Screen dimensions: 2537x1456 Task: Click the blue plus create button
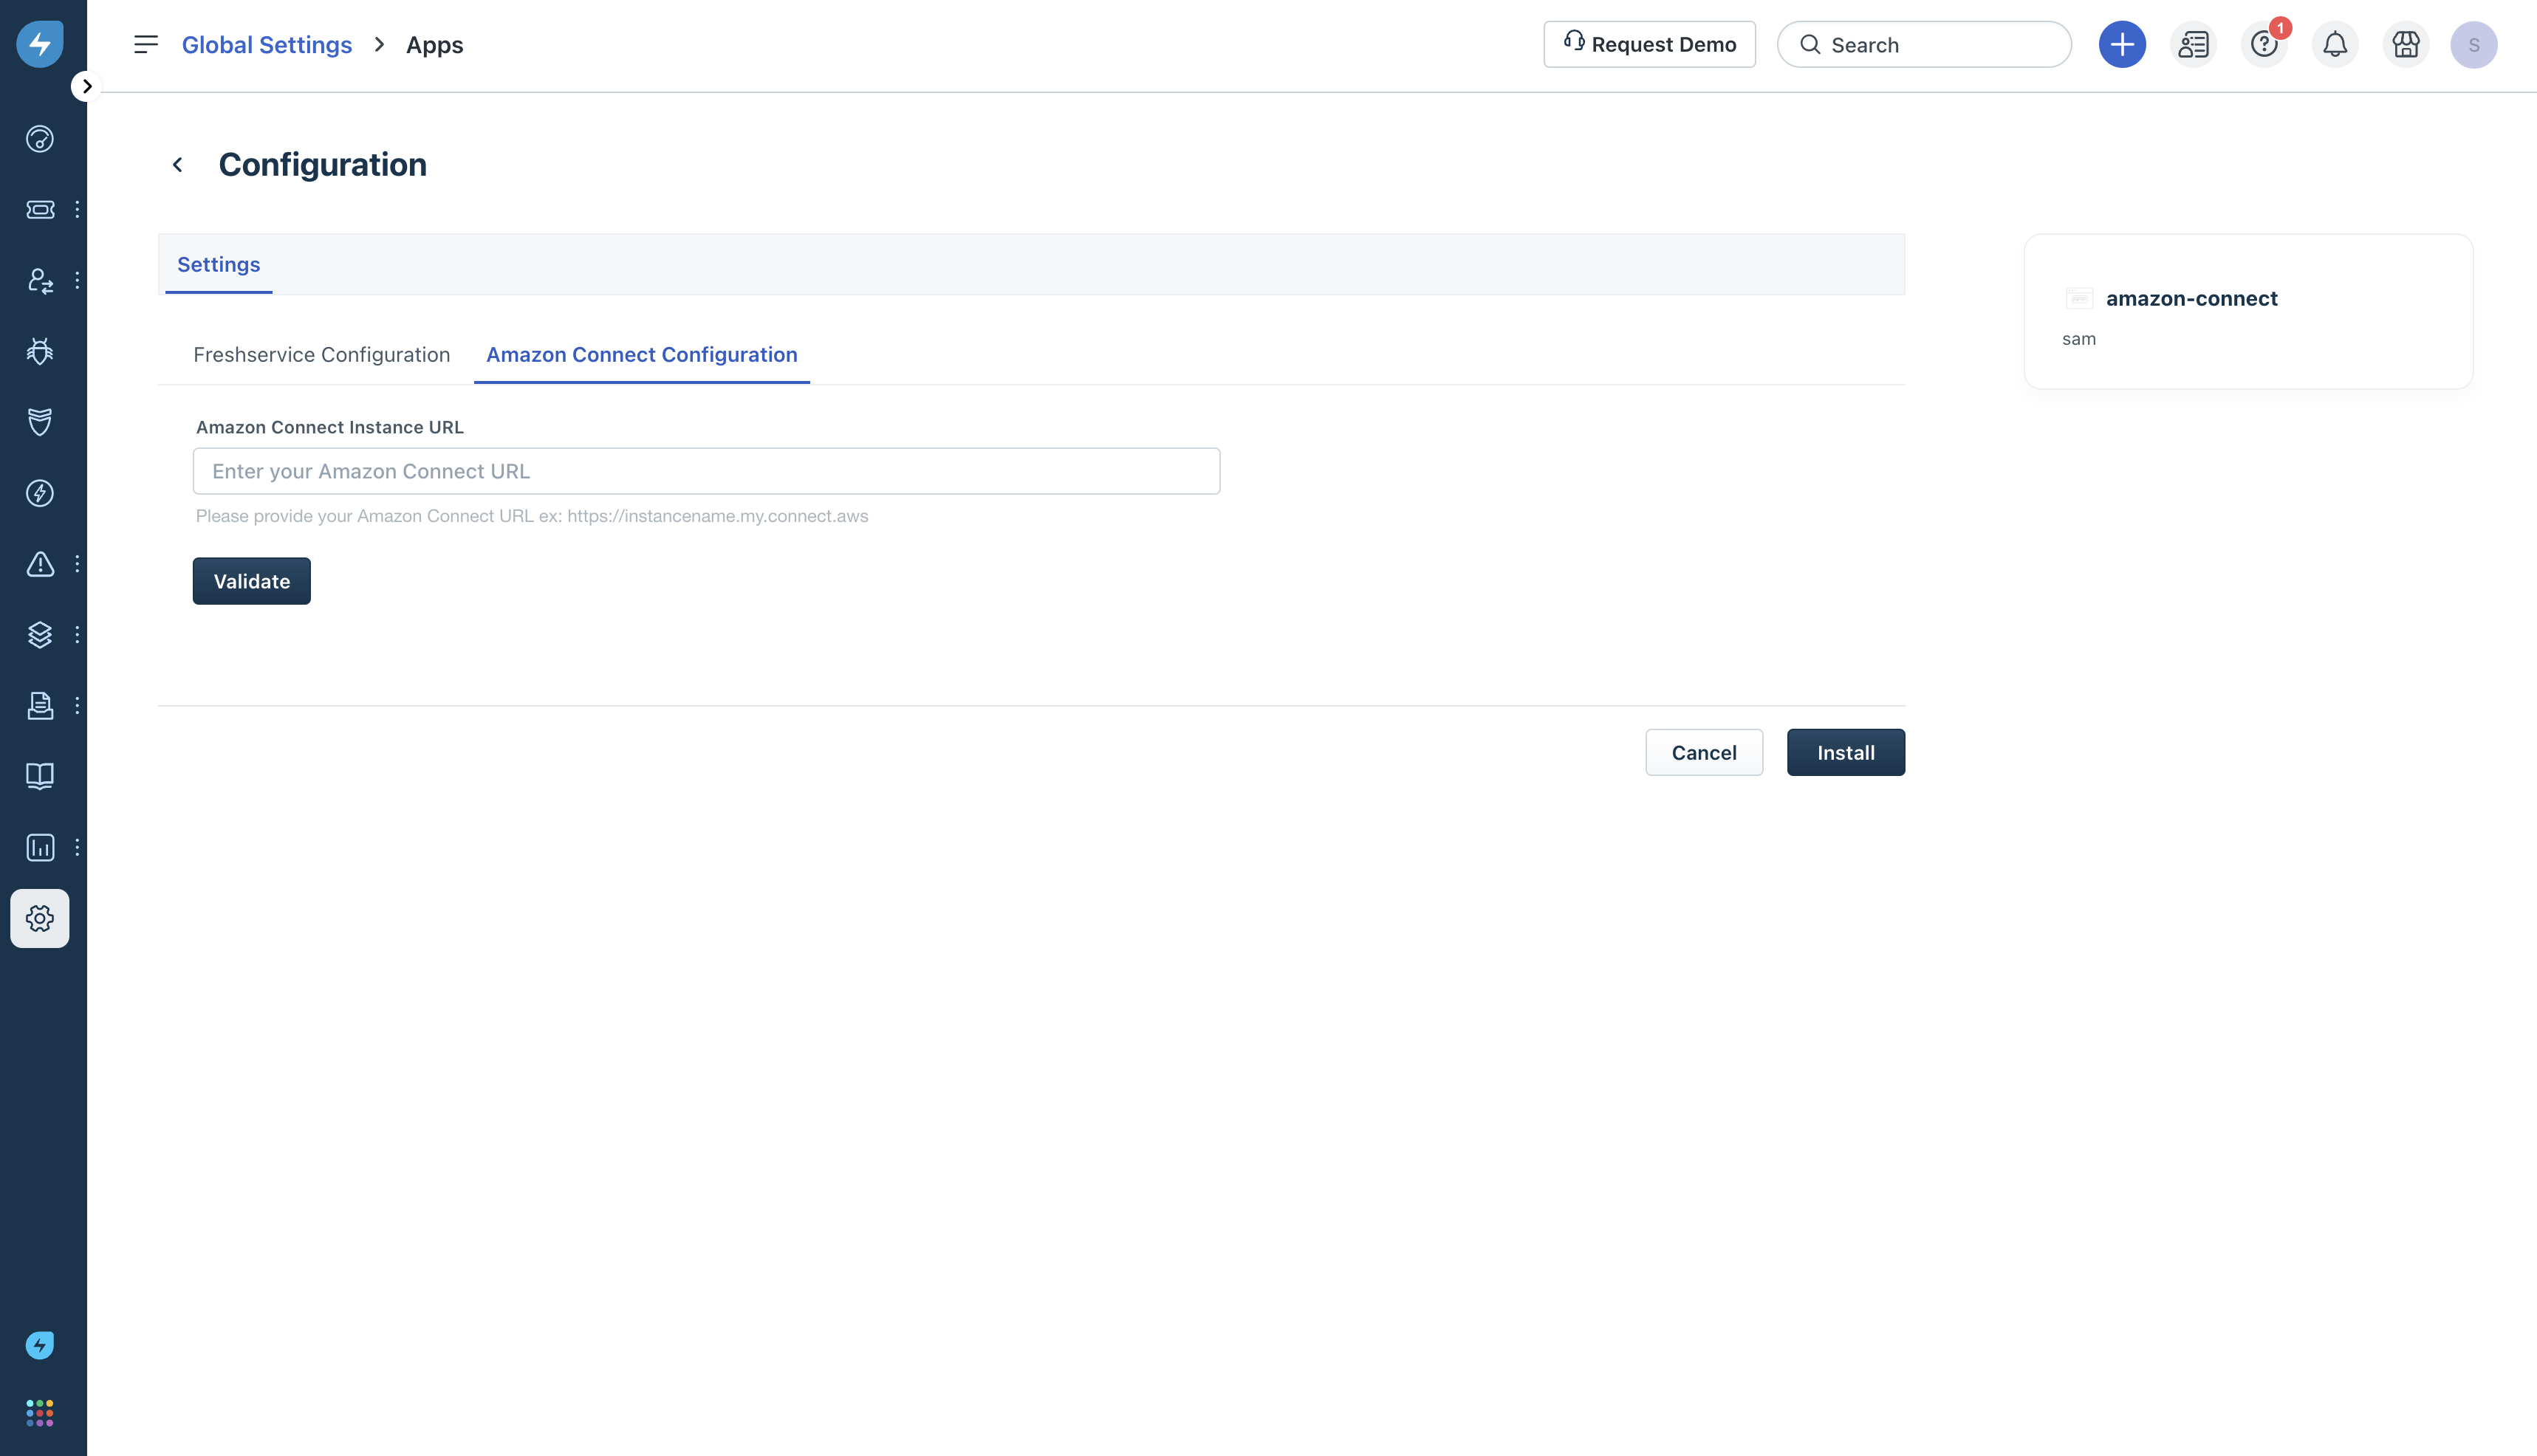2122,45
